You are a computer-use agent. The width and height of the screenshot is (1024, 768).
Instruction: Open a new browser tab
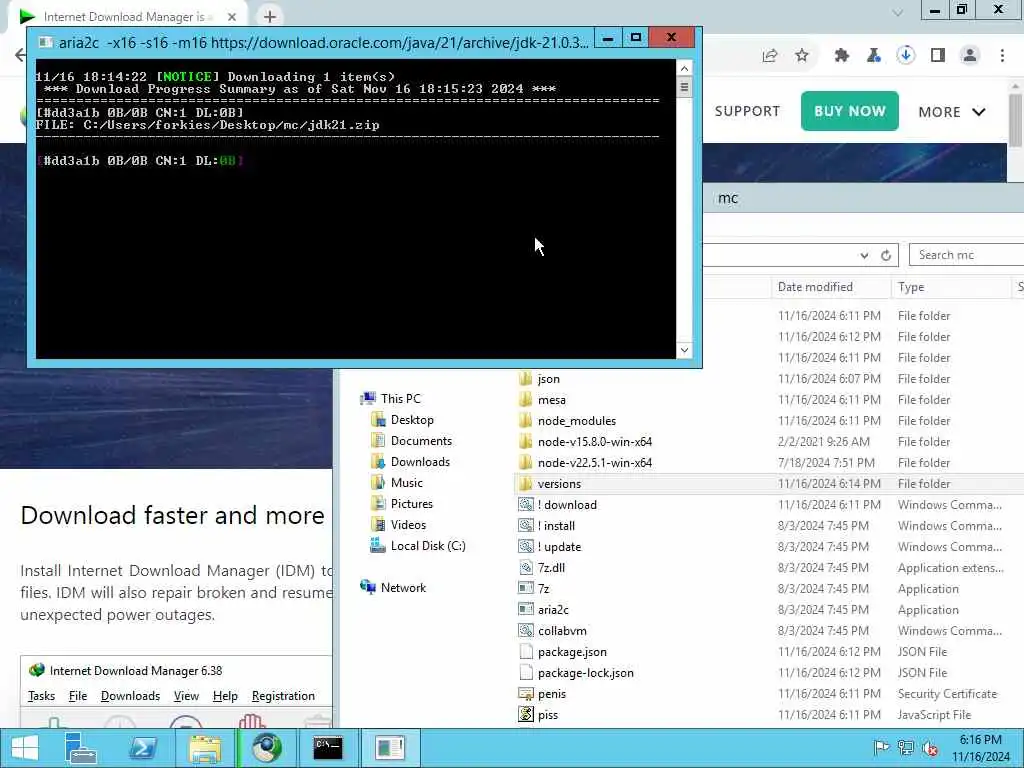coord(270,17)
